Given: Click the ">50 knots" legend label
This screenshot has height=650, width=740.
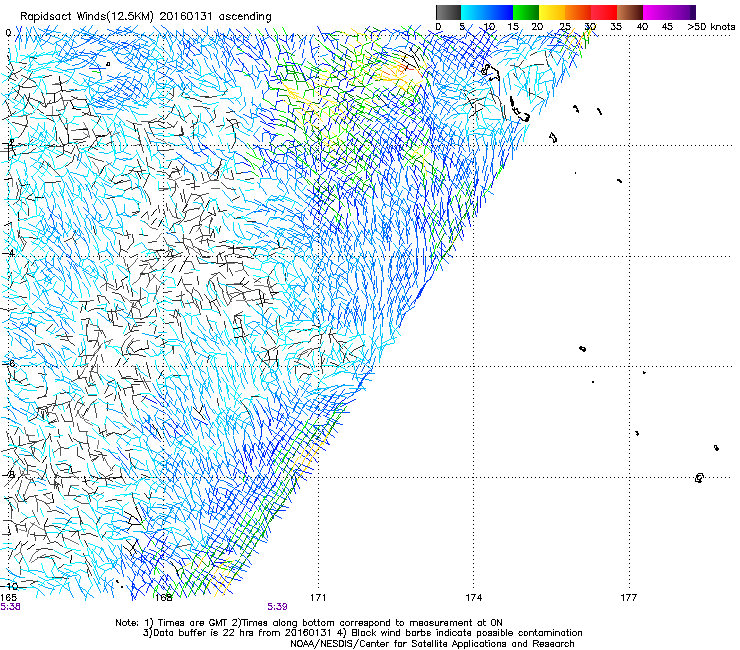Looking at the screenshot, I should pos(711,26).
